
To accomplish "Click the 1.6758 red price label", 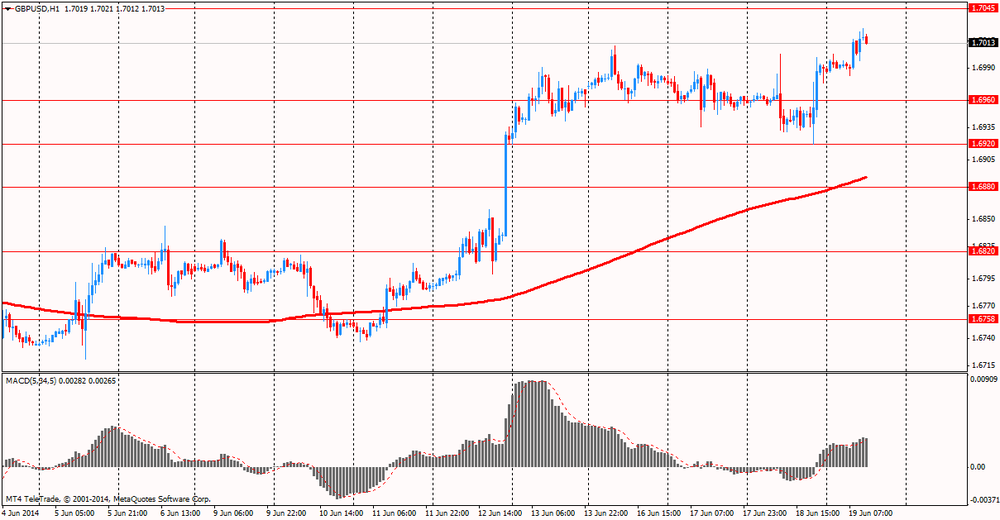I will pyautogui.click(x=983, y=319).
